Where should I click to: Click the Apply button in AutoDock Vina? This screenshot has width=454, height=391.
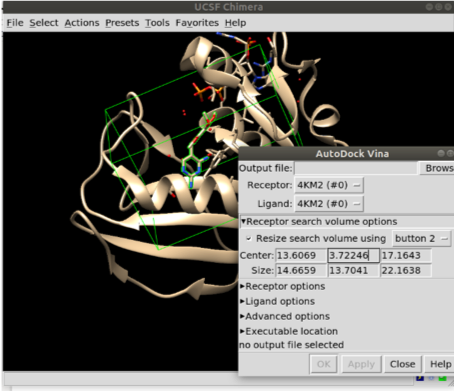(361, 364)
